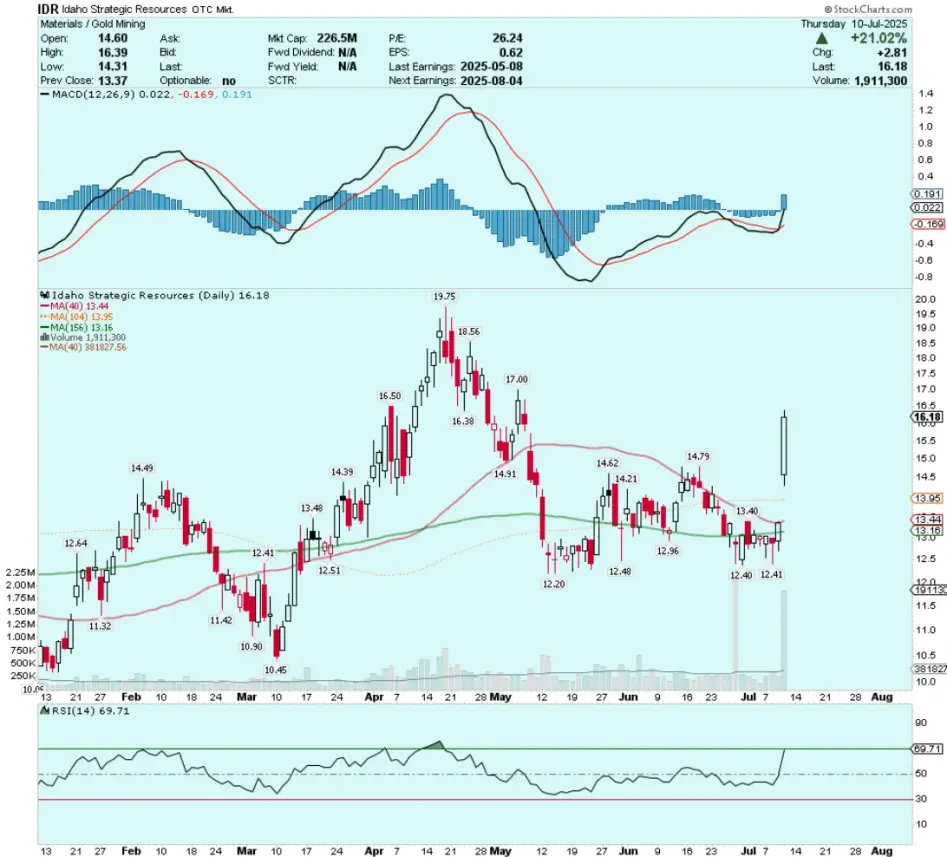Image resolution: width=947 pixels, height=857 pixels.
Task: Click the MA(156) 13.16 legend entry
Action: point(81,327)
